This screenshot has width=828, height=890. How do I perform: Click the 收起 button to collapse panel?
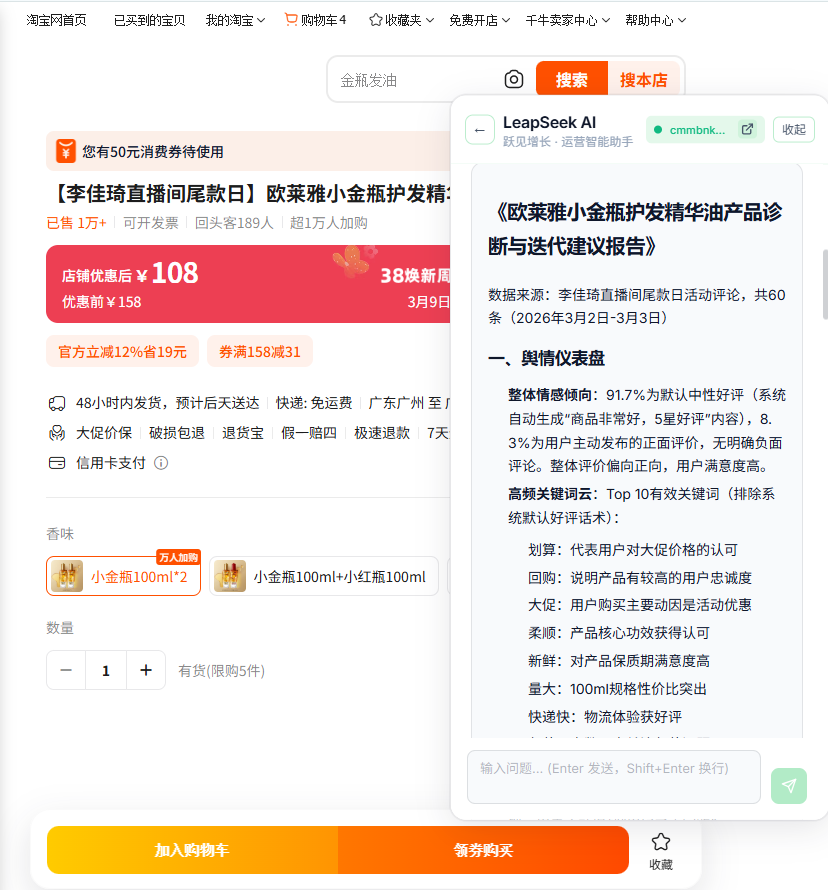coord(793,130)
